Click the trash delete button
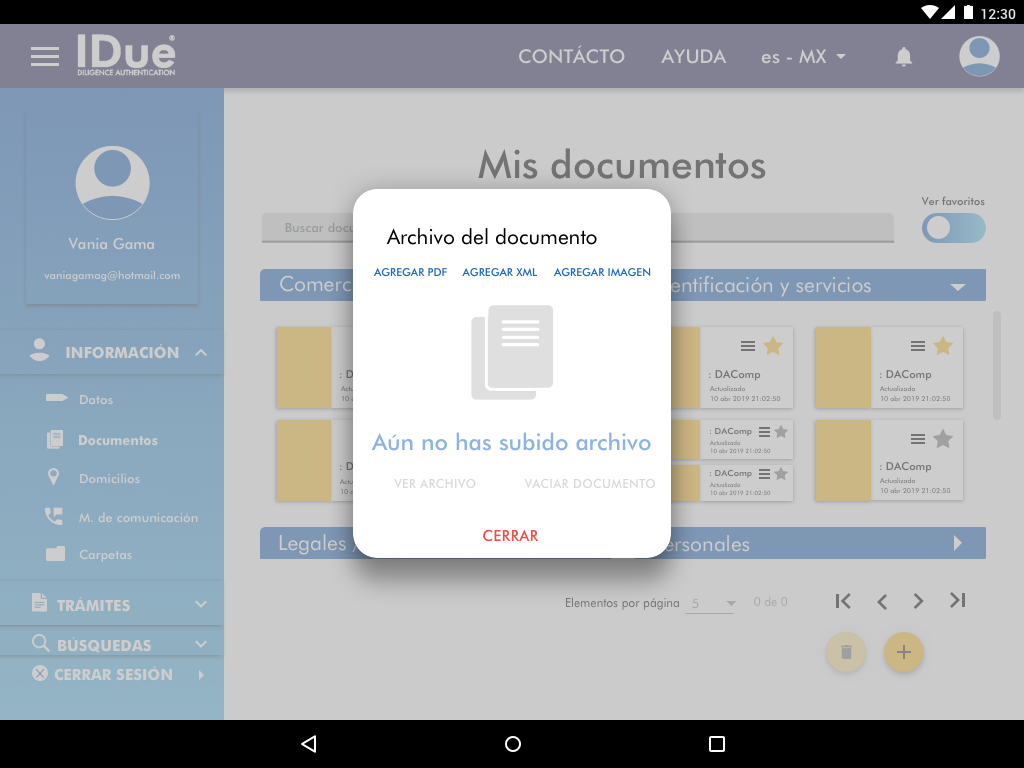The width and height of the screenshot is (1024, 768). [x=846, y=652]
